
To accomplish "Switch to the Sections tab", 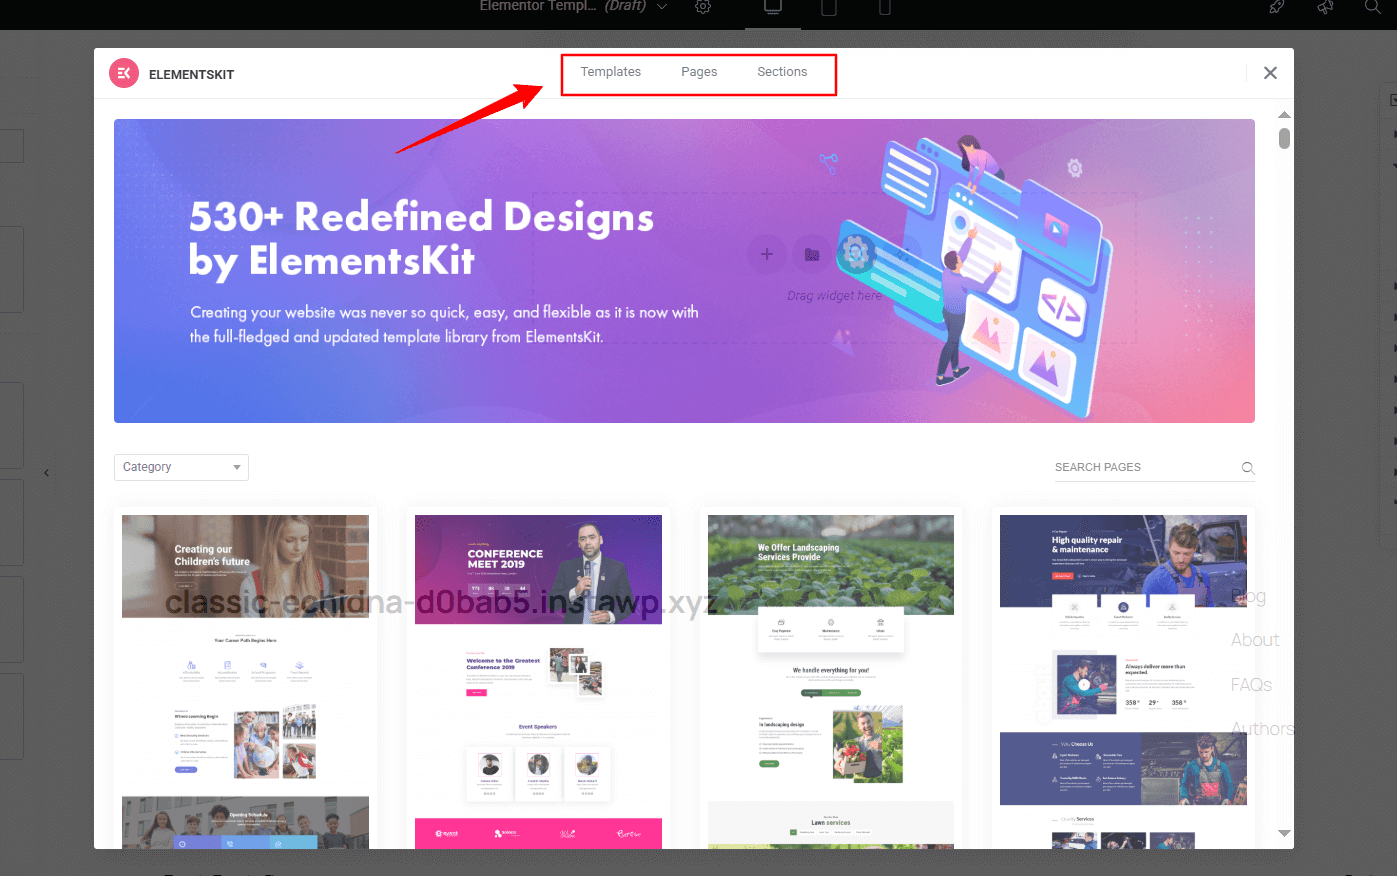I will coord(782,72).
